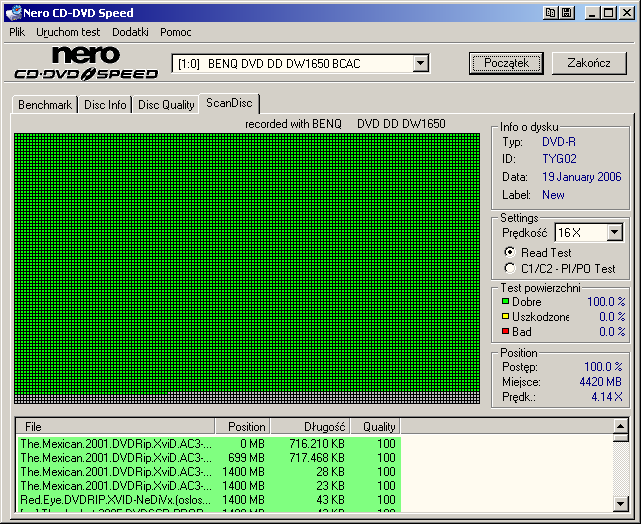The width and height of the screenshot is (641, 524).
Task: Open the drive selection dropdown arrow
Action: (x=420, y=63)
